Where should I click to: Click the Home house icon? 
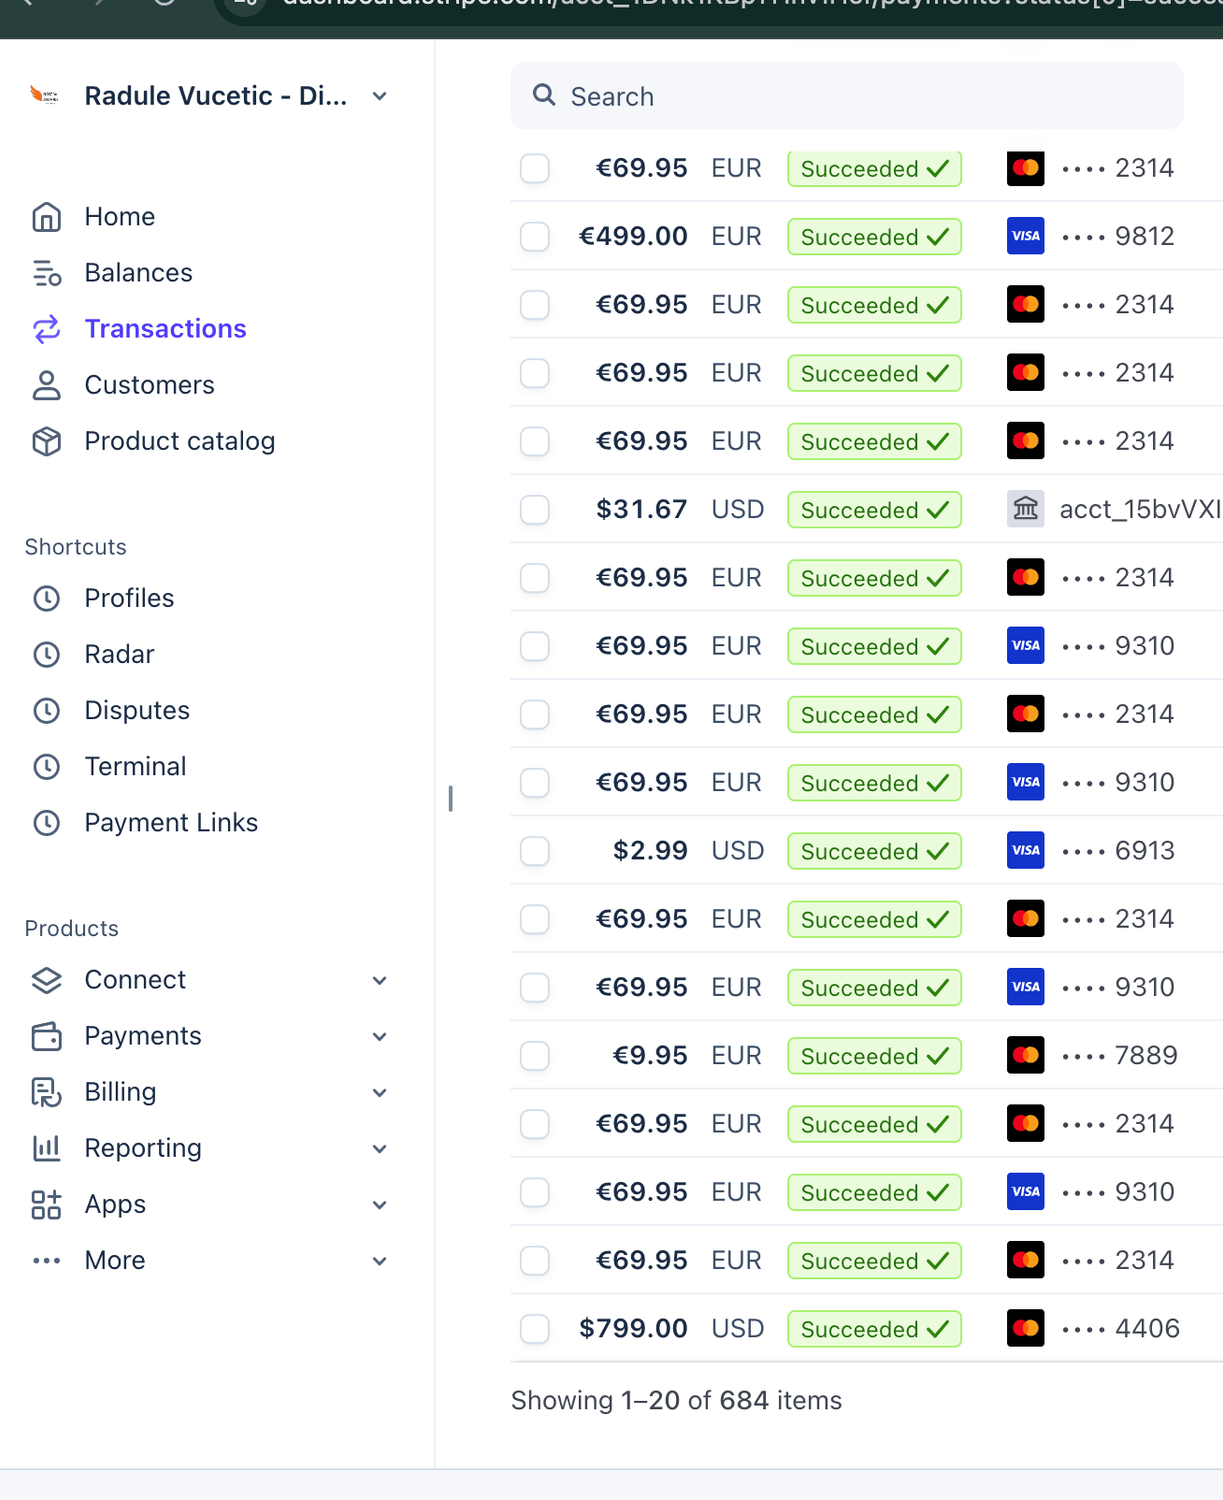click(46, 217)
